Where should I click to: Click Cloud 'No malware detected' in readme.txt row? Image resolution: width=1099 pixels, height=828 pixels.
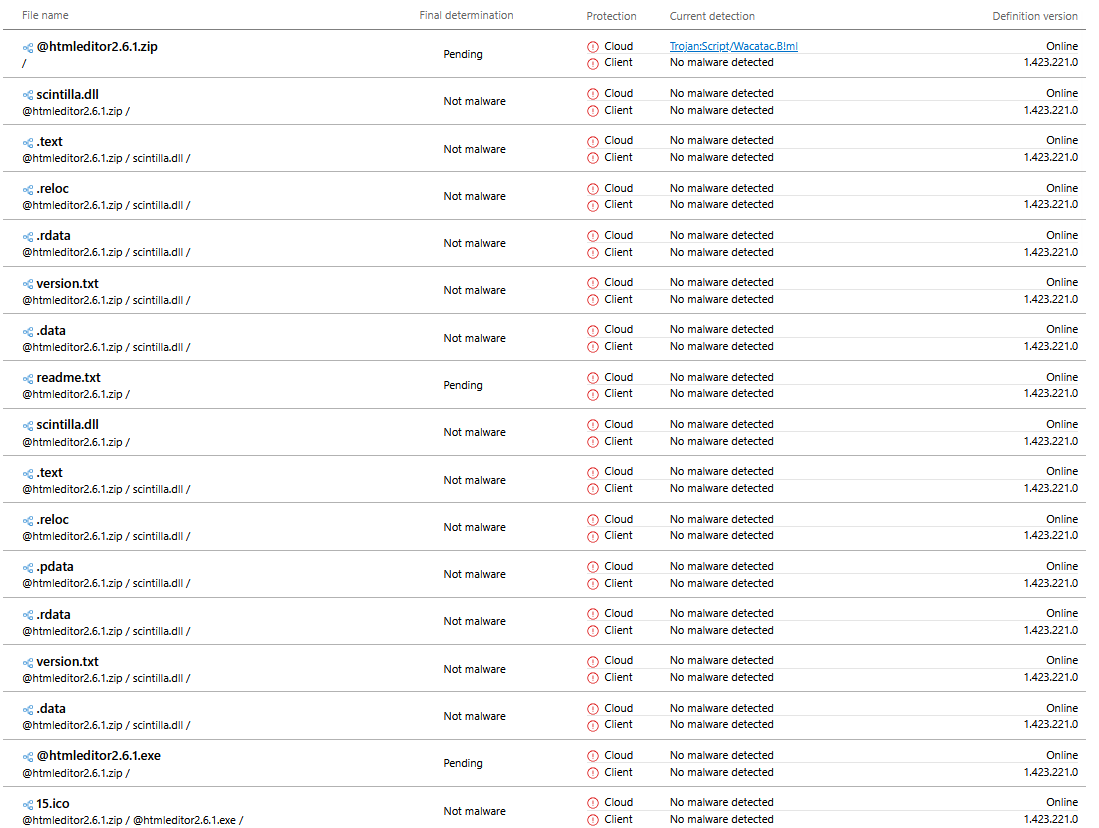(x=721, y=377)
